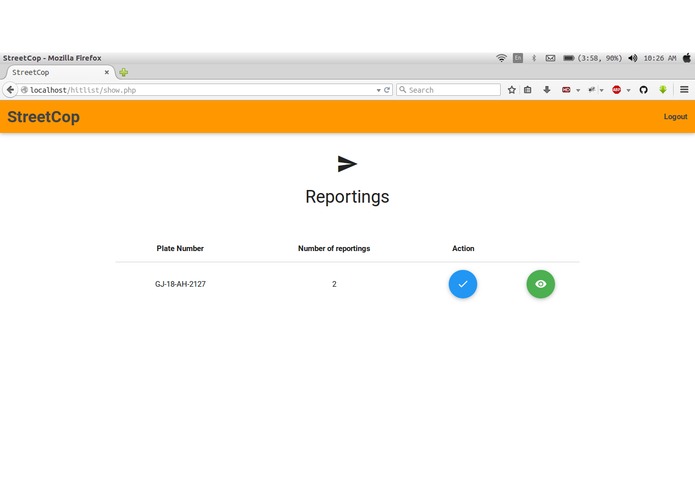This screenshot has height=494, width=695.
Task: Expand the red extension's dropdown arrow
Action: point(578,90)
